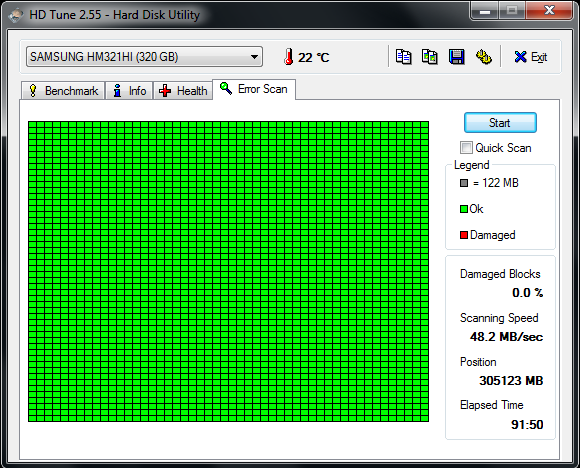Switch to the Health tab
The width and height of the screenshot is (584, 468).
tap(183, 90)
